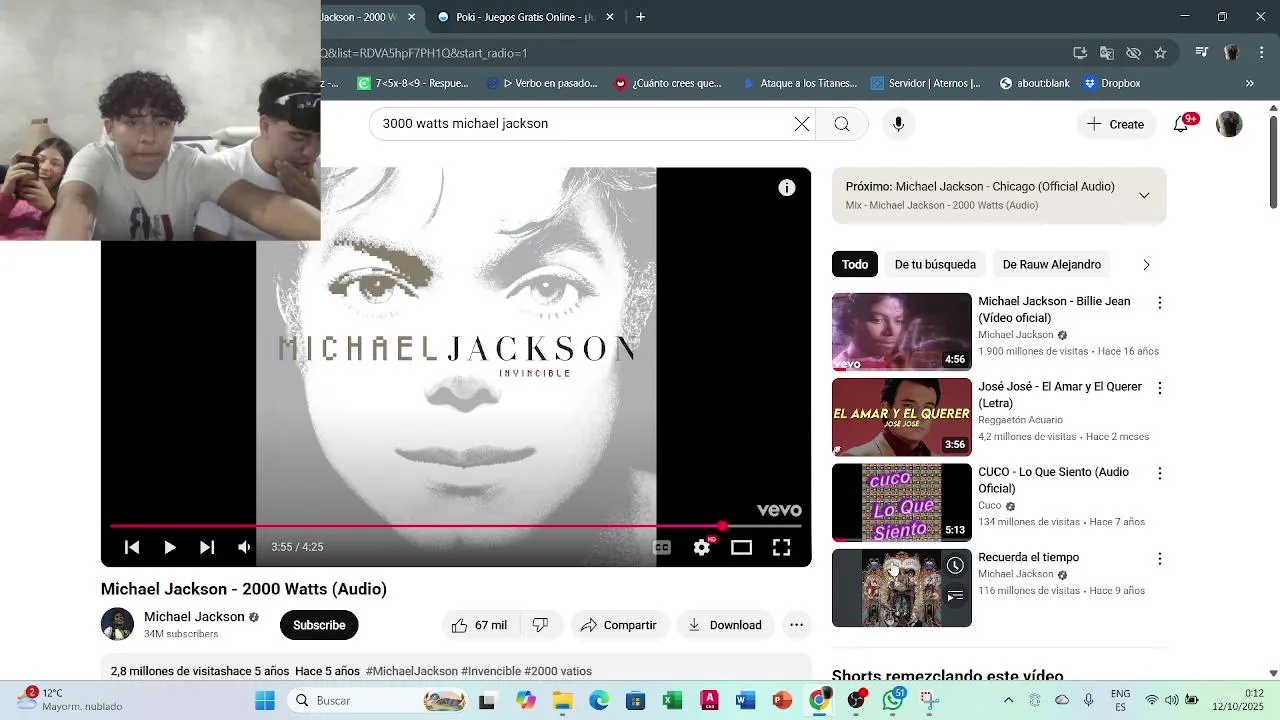This screenshot has width=1280, height=720.
Task: Go to previous video in the mix
Action: [132, 547]
